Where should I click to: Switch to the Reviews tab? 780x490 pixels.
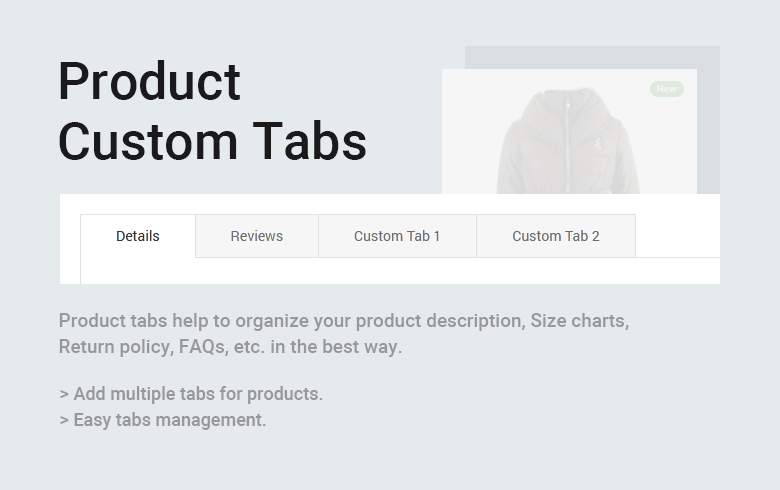point(257,236)
